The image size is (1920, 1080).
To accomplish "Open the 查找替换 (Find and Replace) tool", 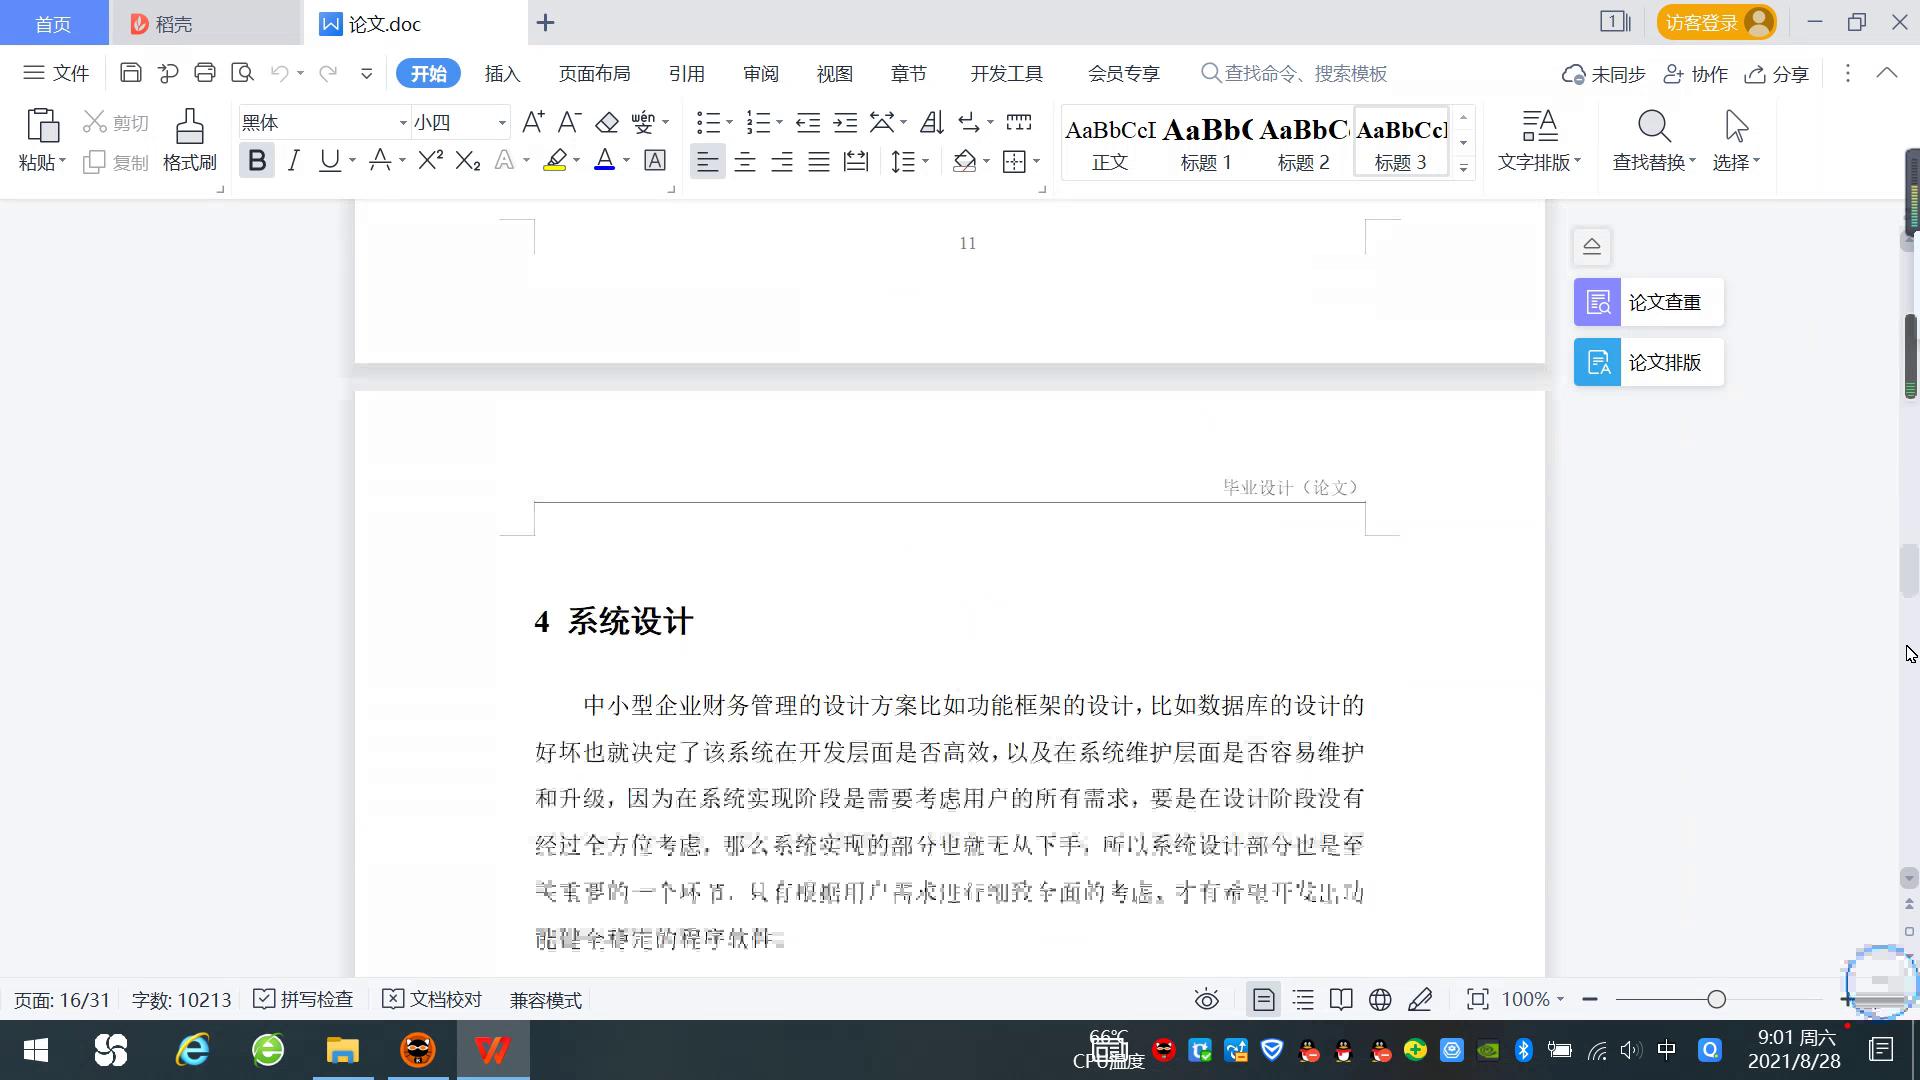I will coord(1652,140).
